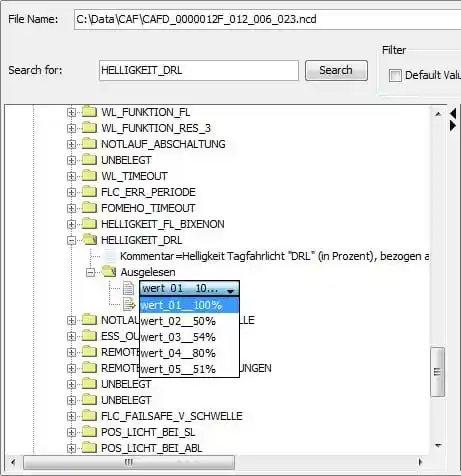Image resolution: width=461 pixels, height=476 pixels.
Task: Click the document-with-arrow icon below wert_01
Action: [x=129, y=304]
